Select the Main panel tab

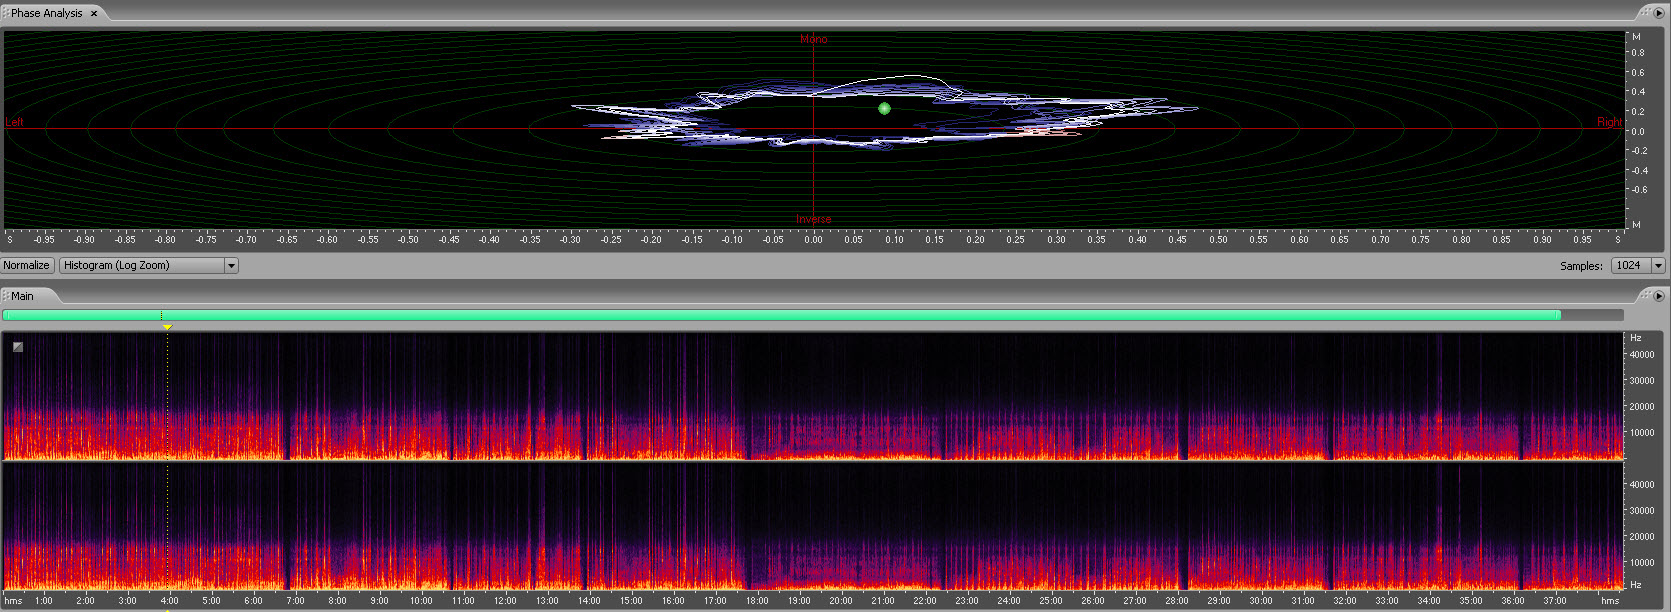[22, 296]
